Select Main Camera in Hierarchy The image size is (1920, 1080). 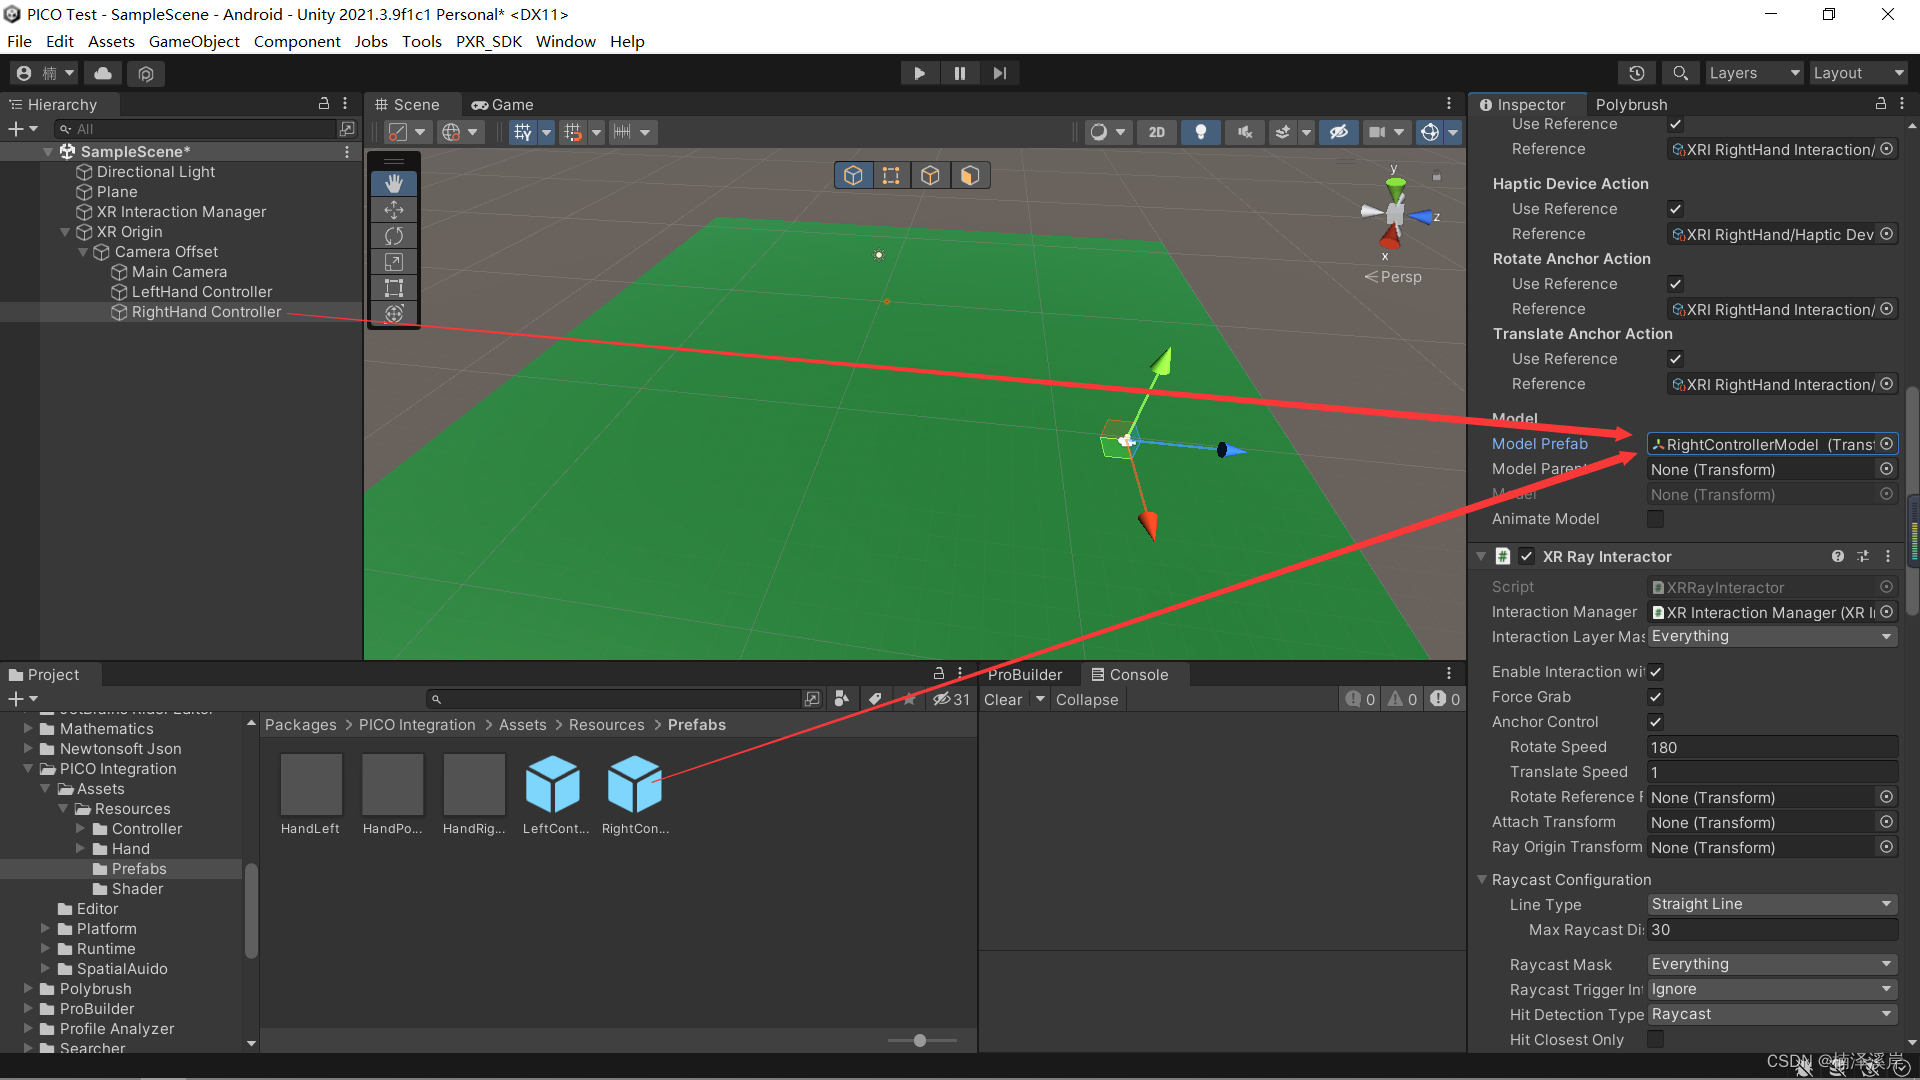coord(179,272)
